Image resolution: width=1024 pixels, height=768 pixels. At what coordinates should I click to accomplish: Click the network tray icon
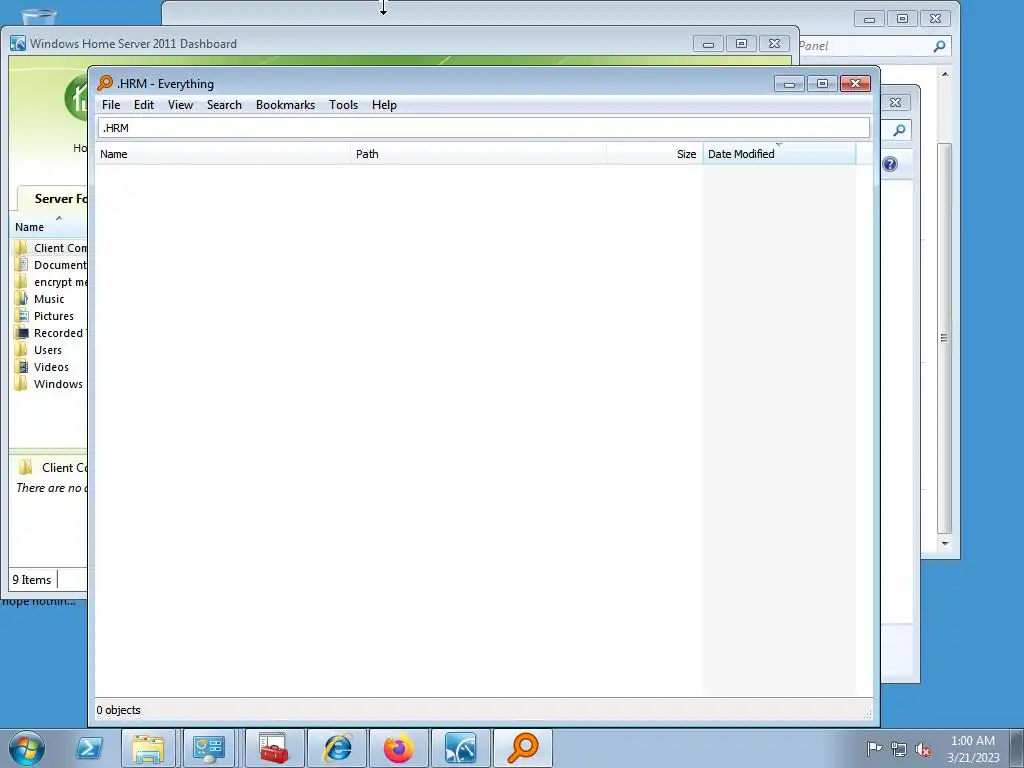(x=899, y=749)
